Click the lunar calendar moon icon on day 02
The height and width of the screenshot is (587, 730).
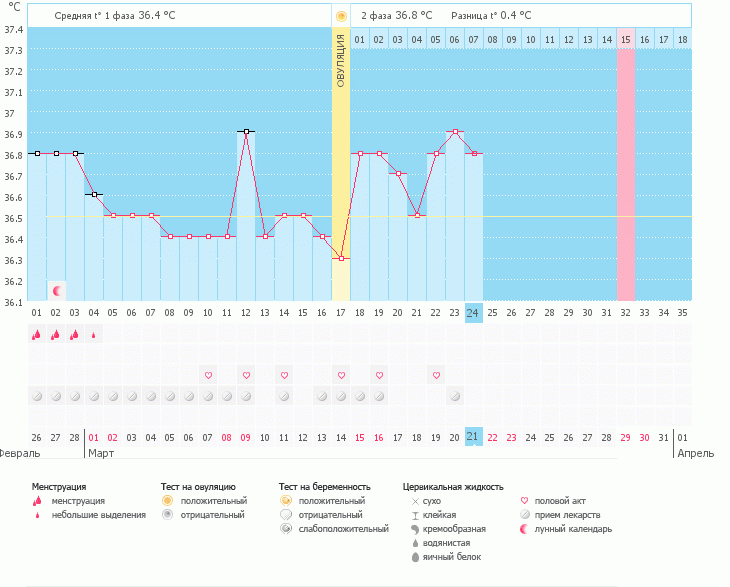56,291
